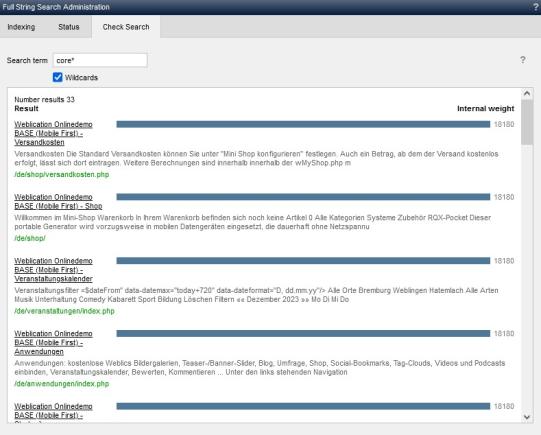This screenshot has height=435, width=541.
Task: Open the Anwendungen result link
Action: click(x=53, y=343)
